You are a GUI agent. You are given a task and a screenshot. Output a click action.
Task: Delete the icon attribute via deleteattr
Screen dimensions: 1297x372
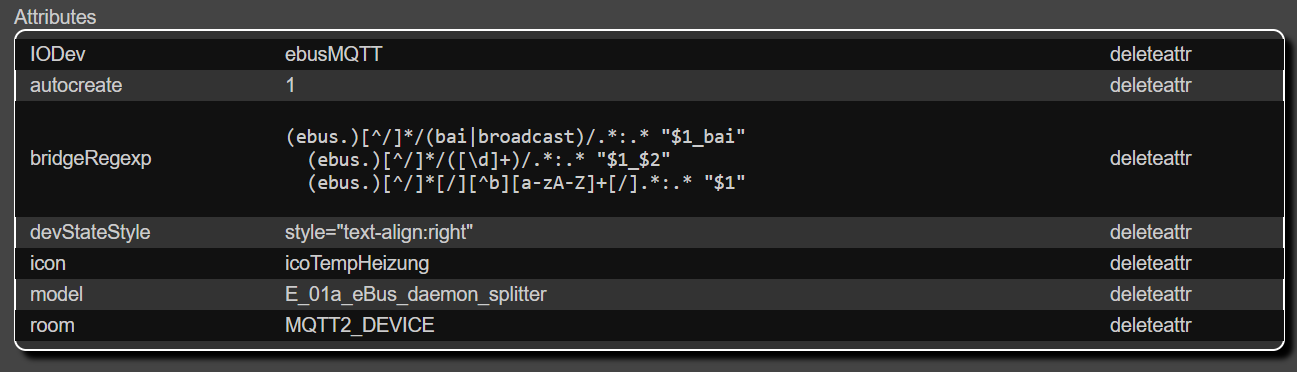[x=1150, y=264]
